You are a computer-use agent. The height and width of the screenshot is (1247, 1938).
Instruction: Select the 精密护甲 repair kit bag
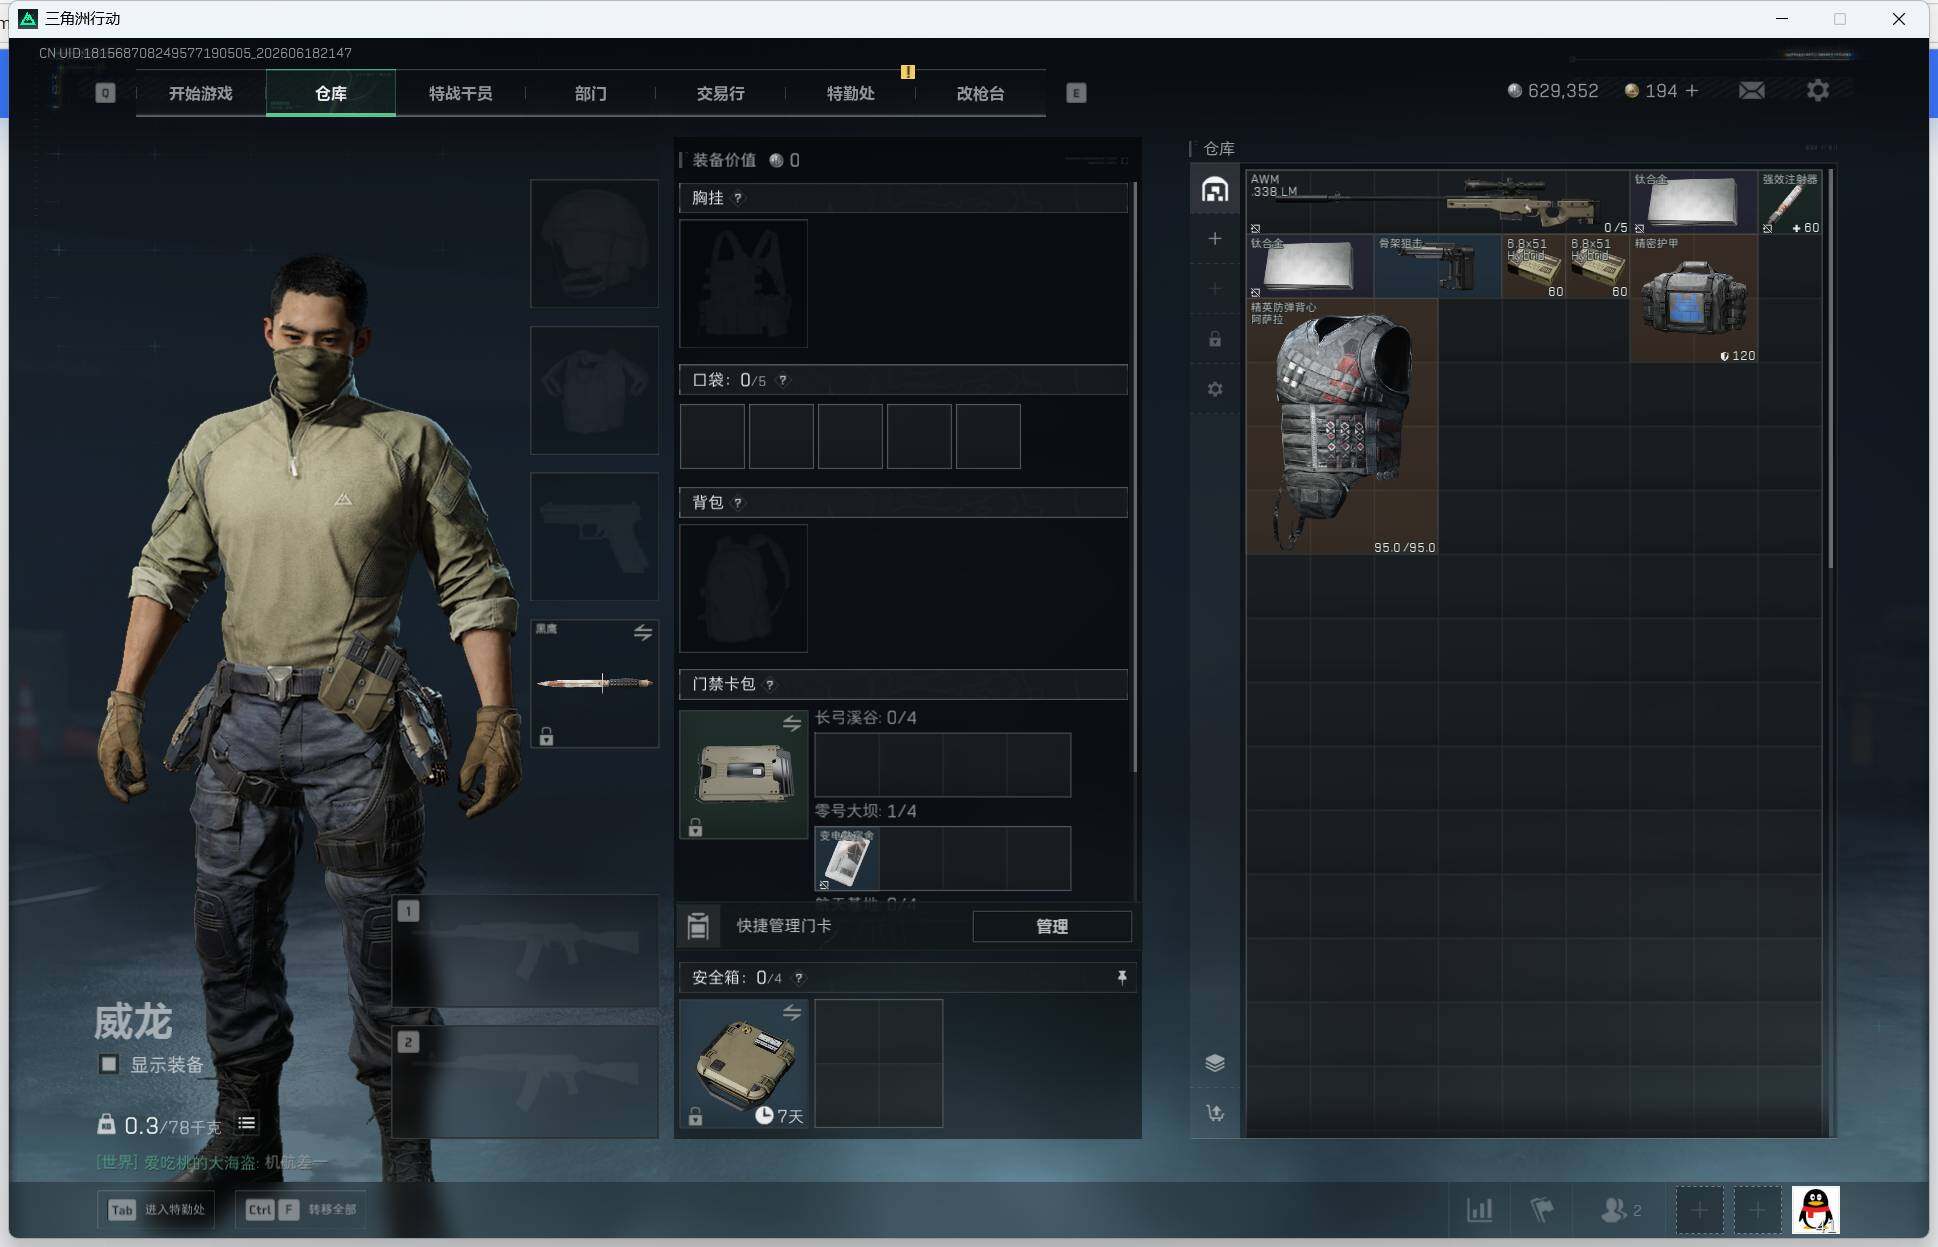(x=1693, y=298)
